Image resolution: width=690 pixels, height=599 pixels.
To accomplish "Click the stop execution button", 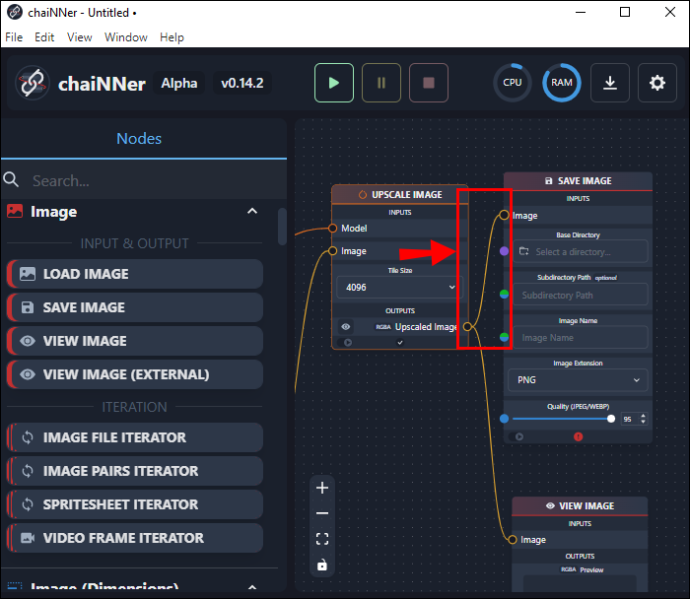I will [429, 83].
